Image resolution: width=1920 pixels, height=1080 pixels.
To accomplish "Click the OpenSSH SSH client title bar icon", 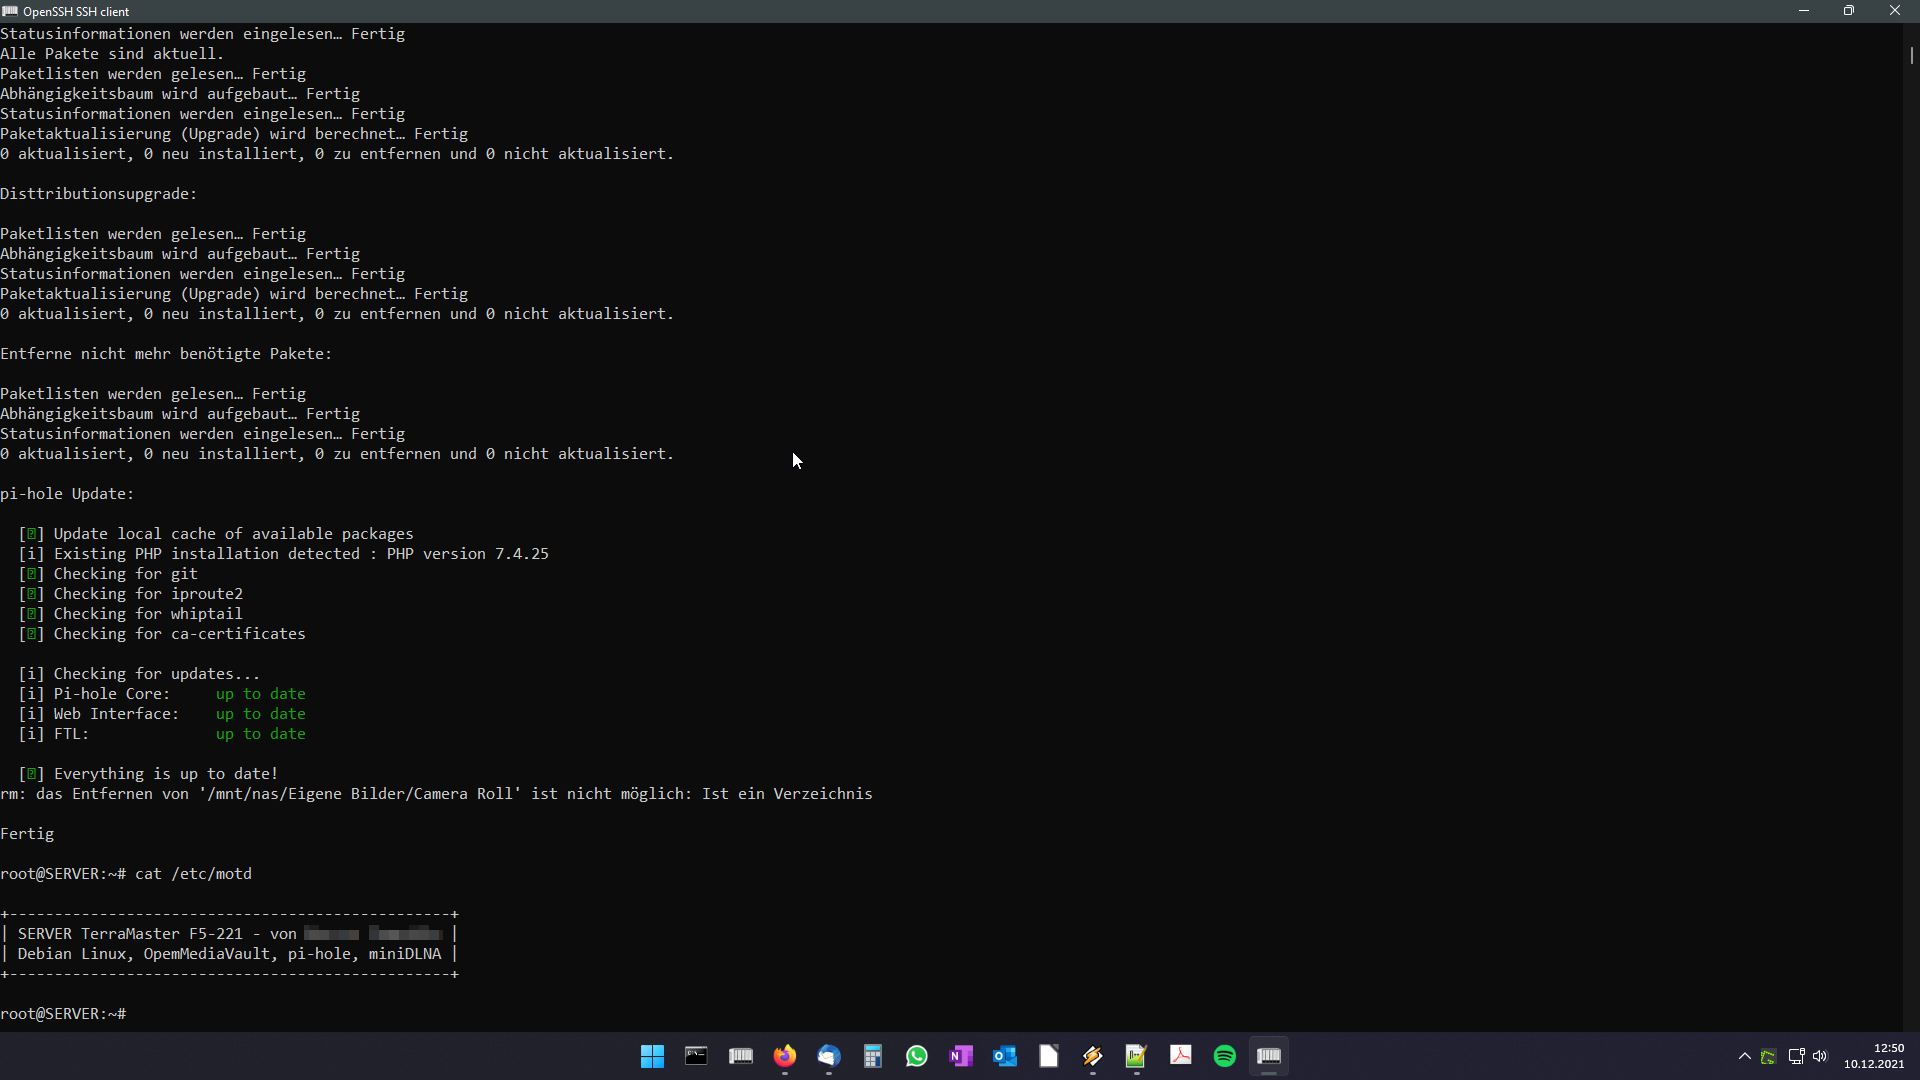I will click(10, 11).
